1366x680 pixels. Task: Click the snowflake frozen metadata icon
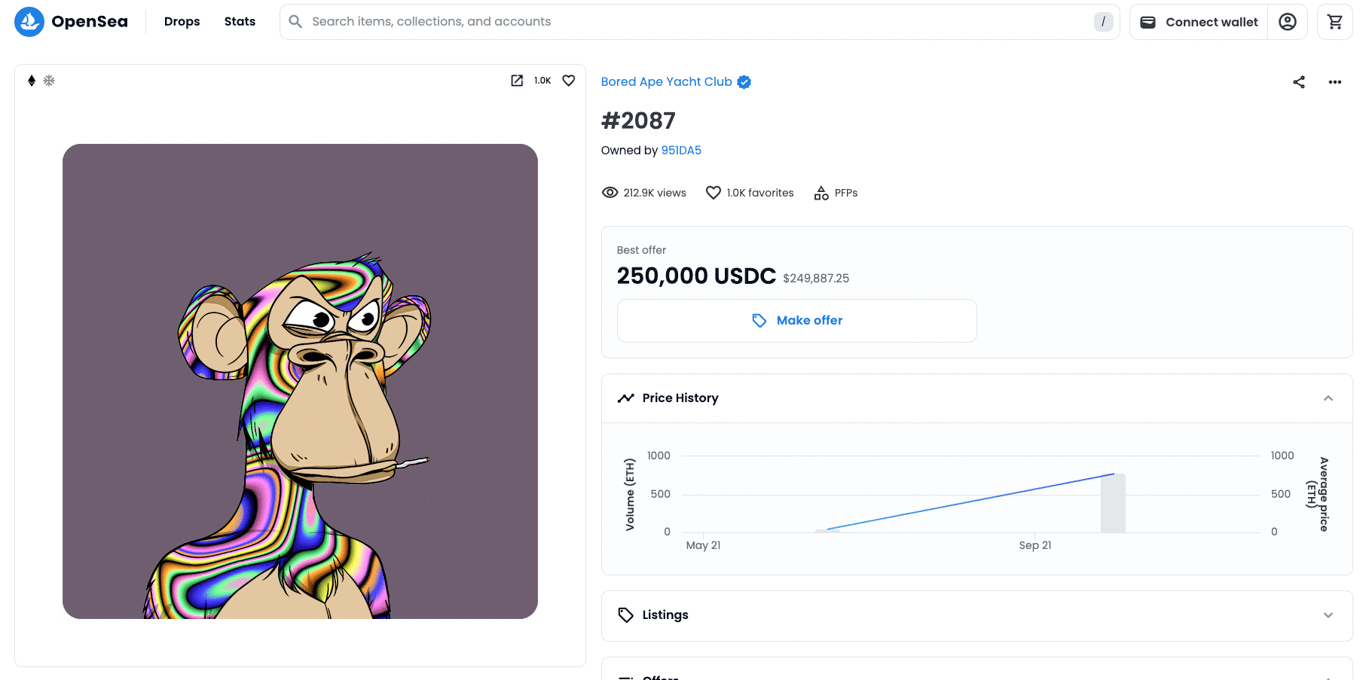(x=49, y=81)
